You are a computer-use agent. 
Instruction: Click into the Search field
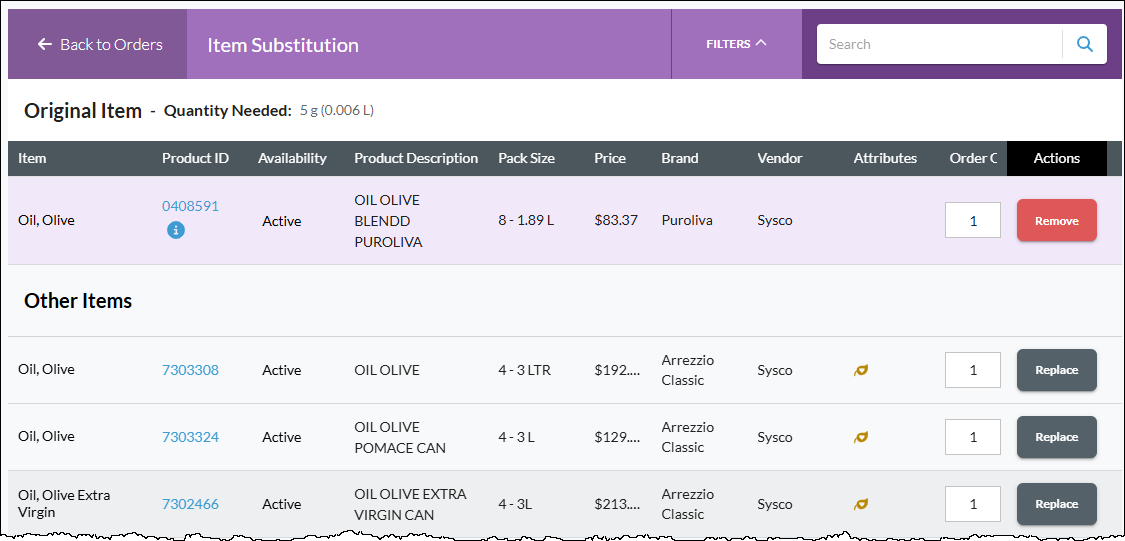(x=939, y=44)
